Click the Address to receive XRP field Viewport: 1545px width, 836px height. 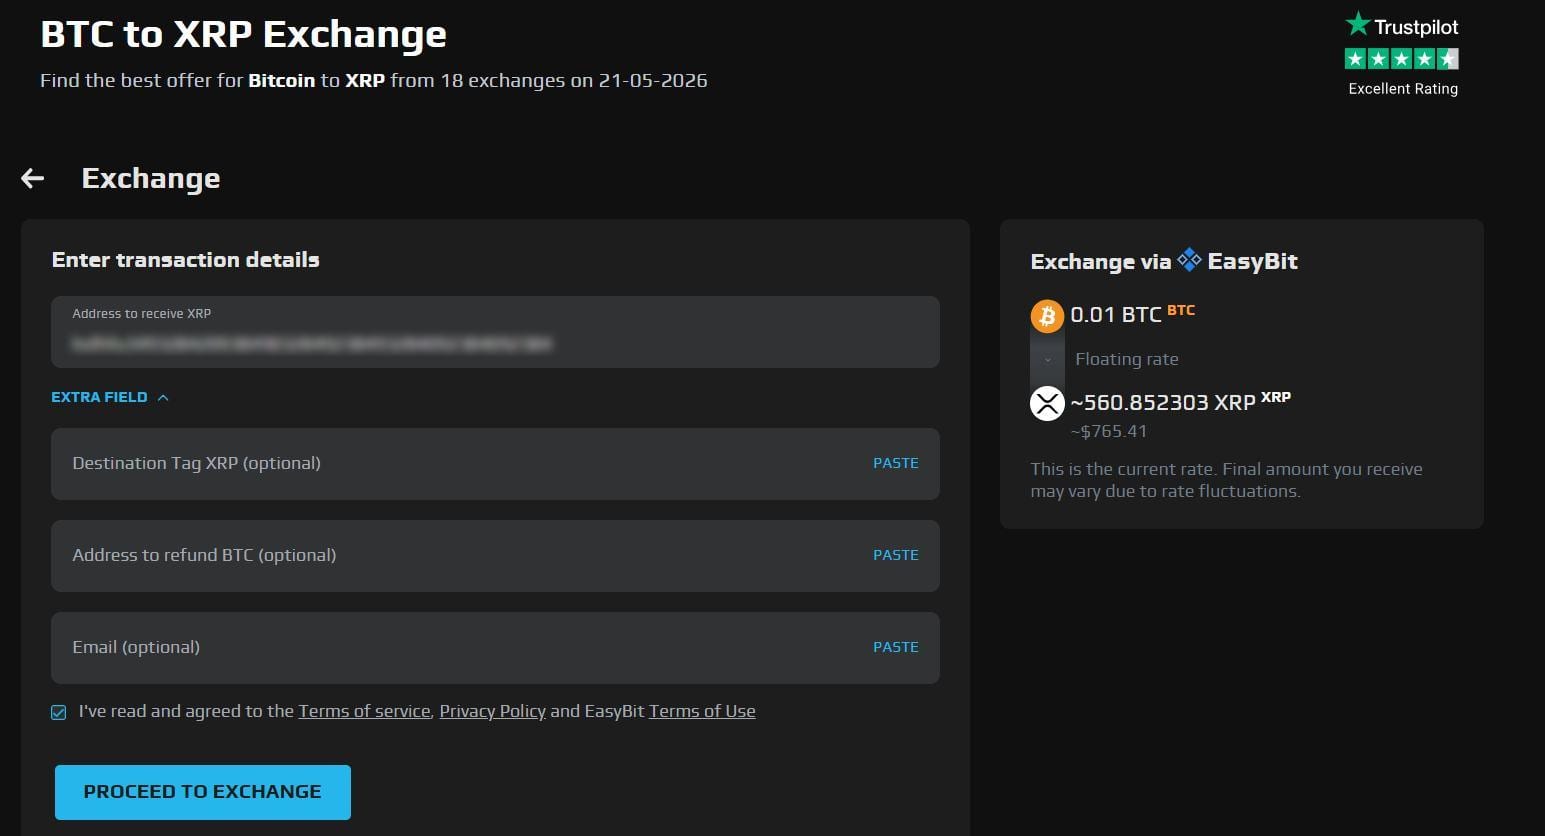[495, 332]
